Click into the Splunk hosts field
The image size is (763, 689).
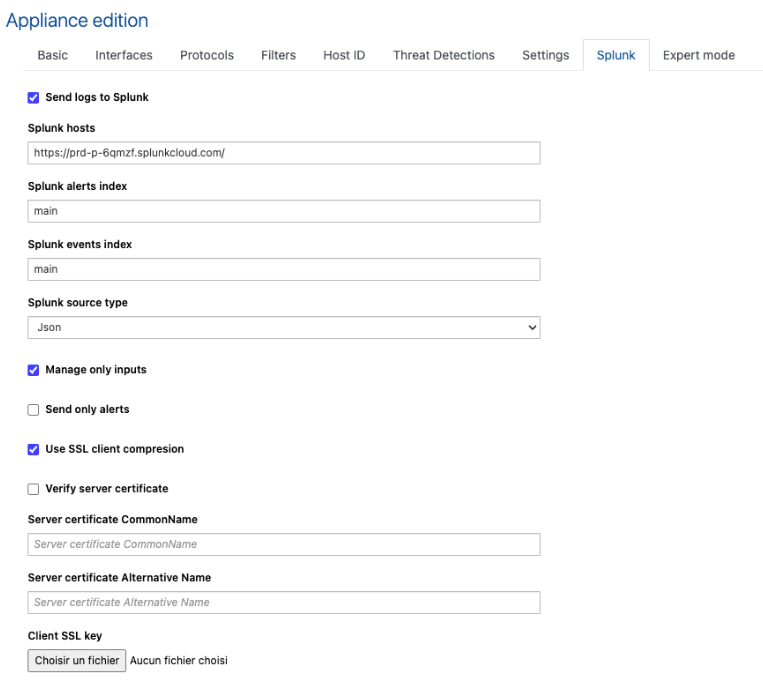284,153
